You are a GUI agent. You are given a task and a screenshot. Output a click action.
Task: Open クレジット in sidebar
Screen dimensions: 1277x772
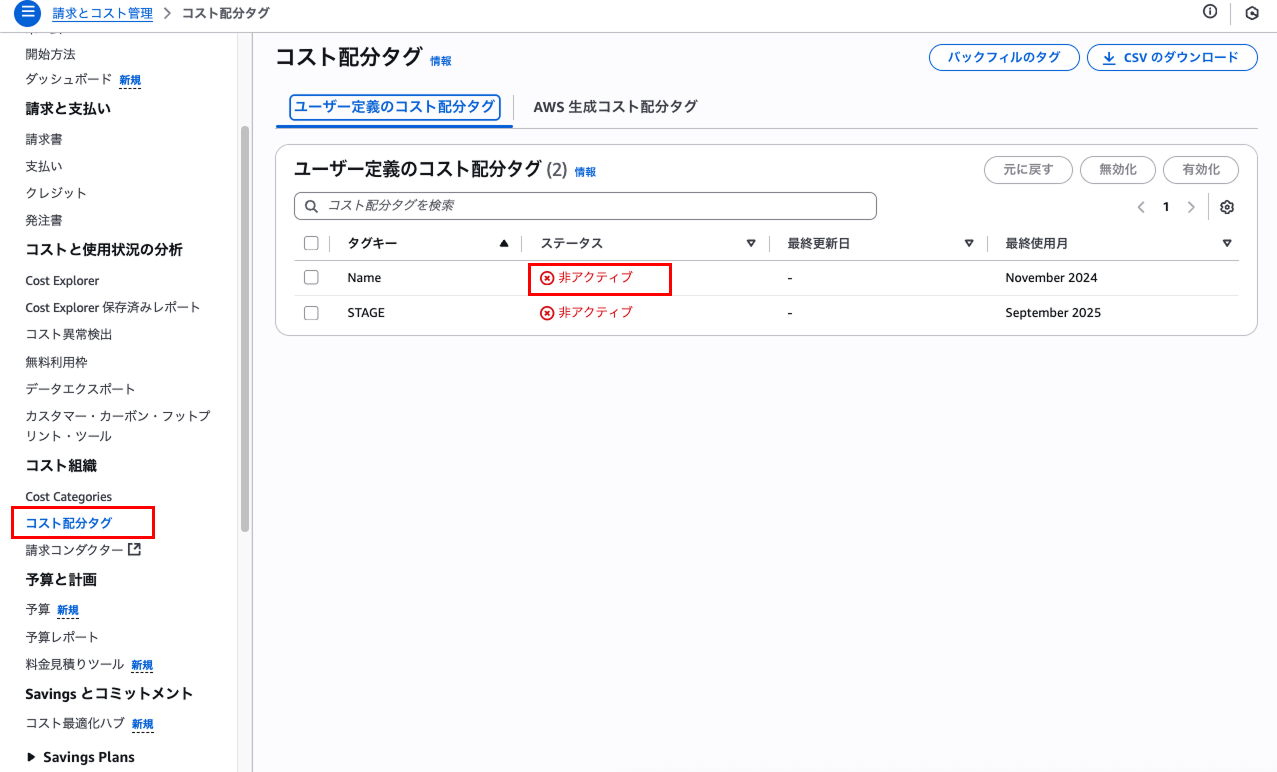[x=56, y=193]
